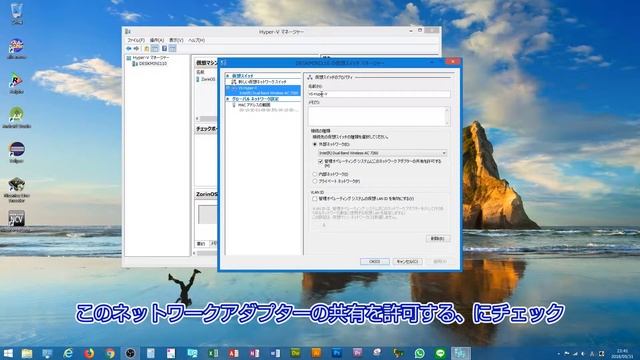Collapse the 仮想スイッチ section expander

(x=228, y=76)
